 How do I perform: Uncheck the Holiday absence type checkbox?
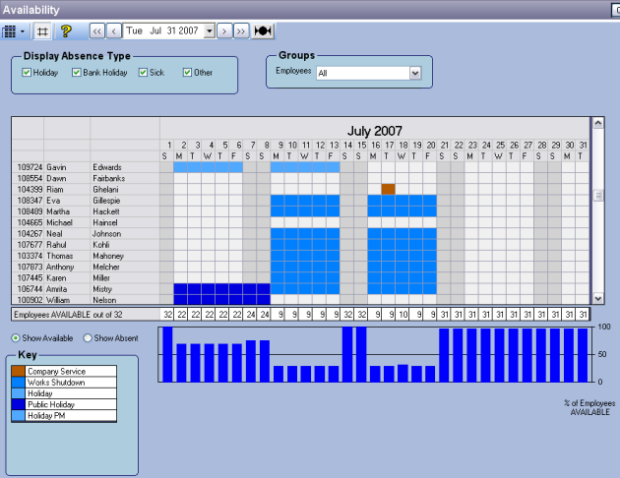[27, 73]
